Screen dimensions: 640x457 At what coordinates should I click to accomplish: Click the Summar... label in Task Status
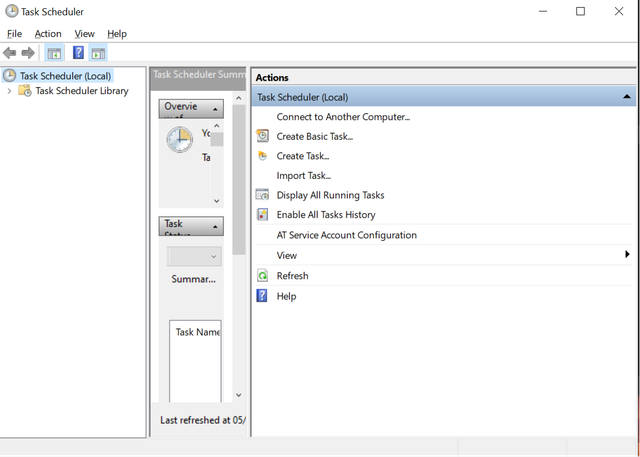click(193, 279)
